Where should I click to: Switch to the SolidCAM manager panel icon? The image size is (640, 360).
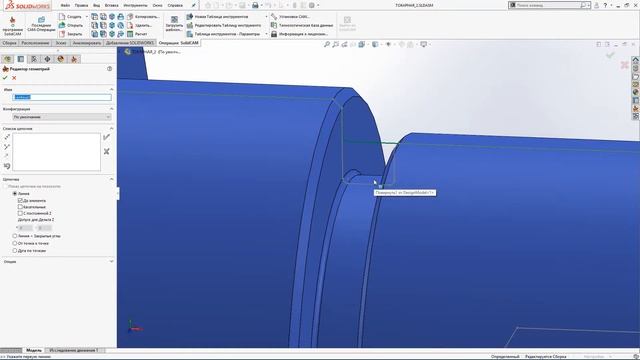pyautogui.click(x=74, y=59)
